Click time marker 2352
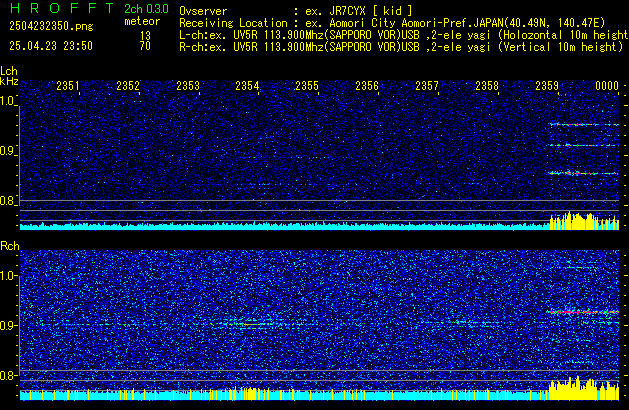629x410 pixels. 128,86
